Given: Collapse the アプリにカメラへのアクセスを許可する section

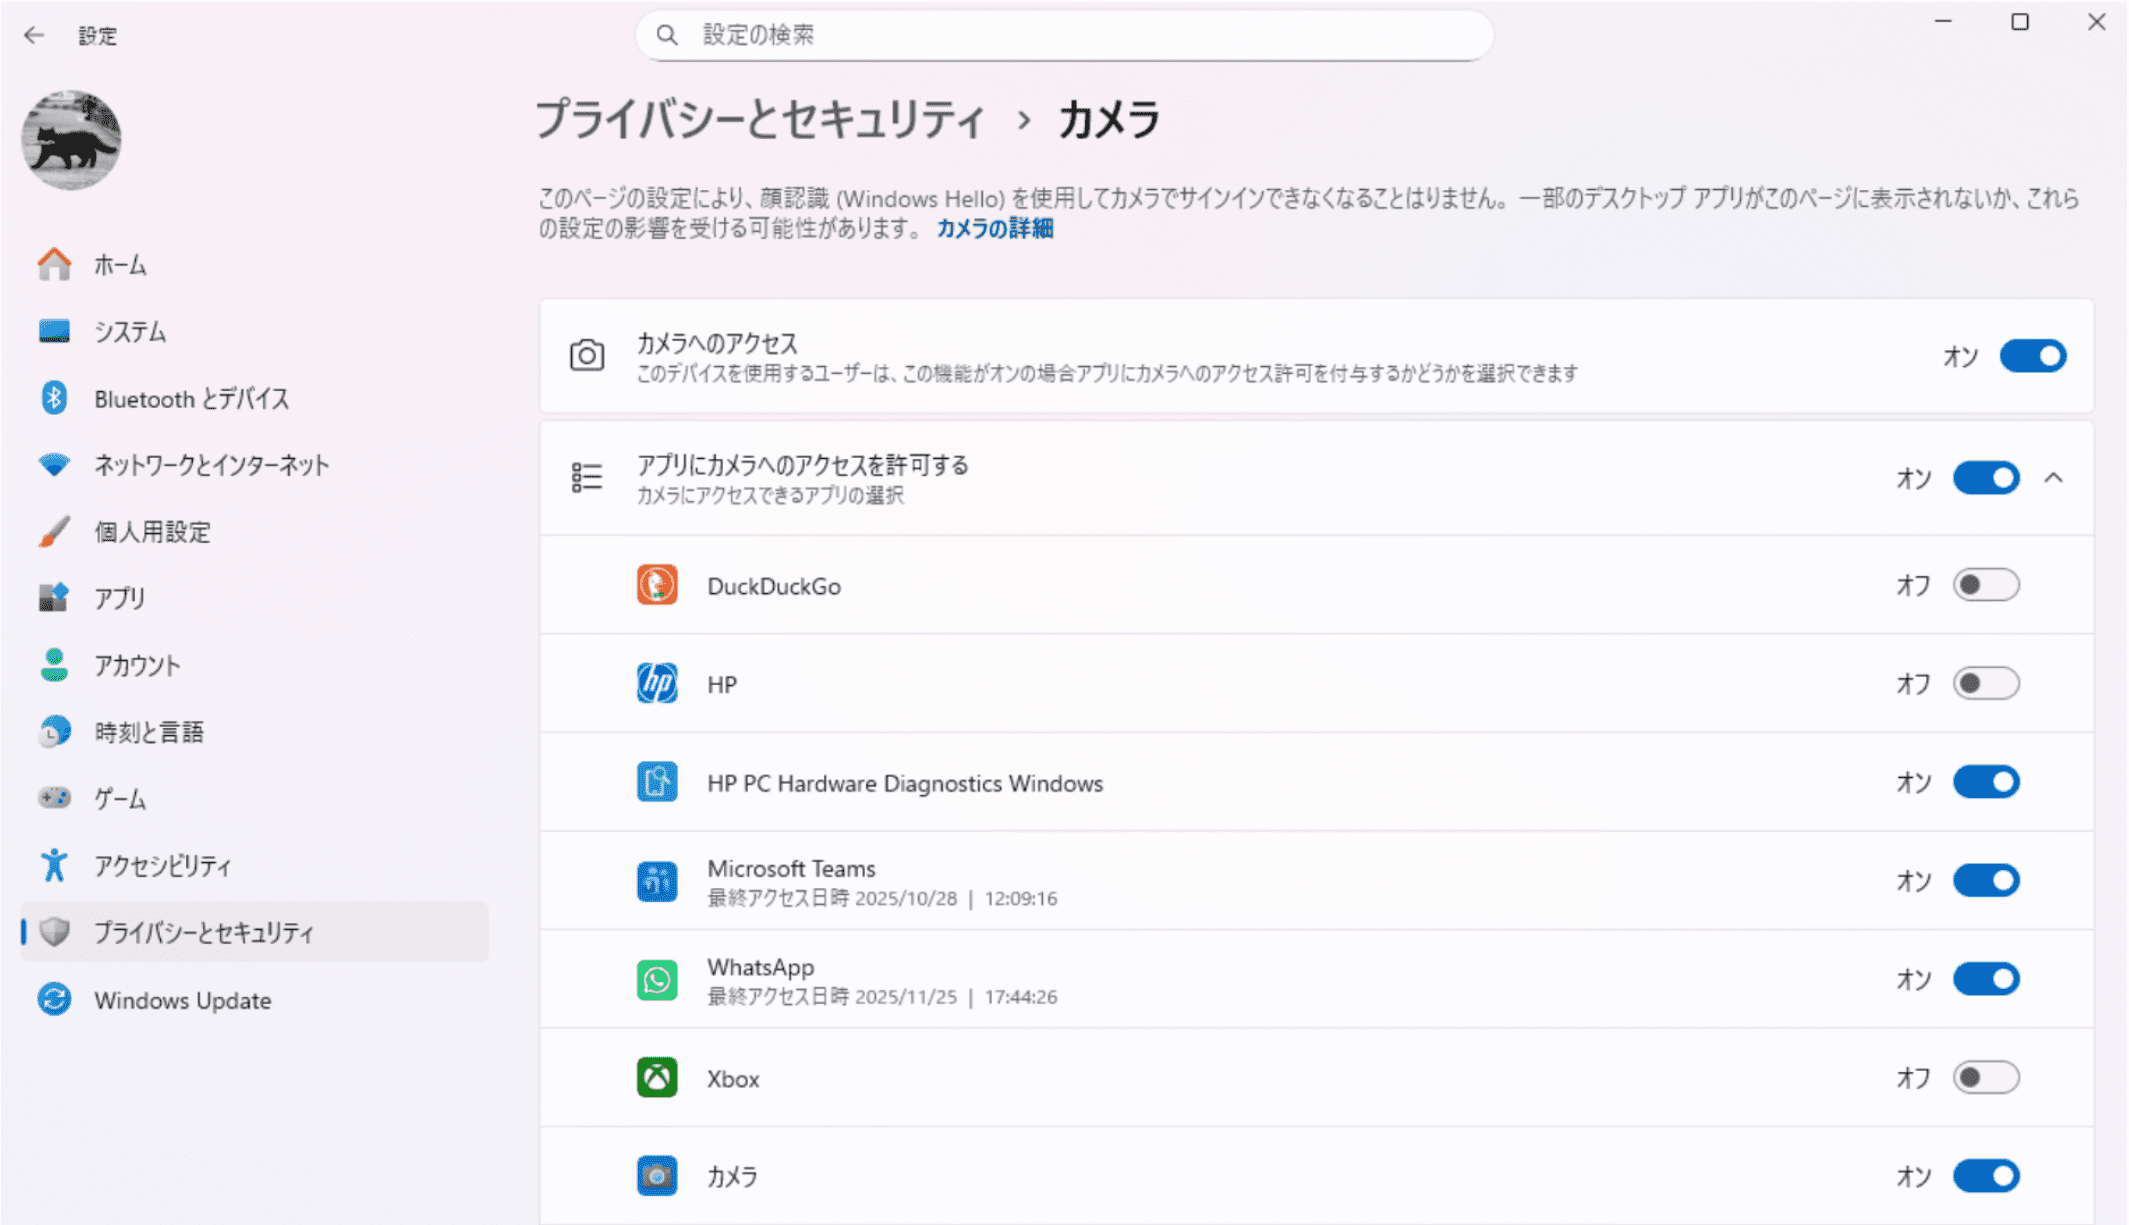Looking at the screenshot, I should point(2053,478).
